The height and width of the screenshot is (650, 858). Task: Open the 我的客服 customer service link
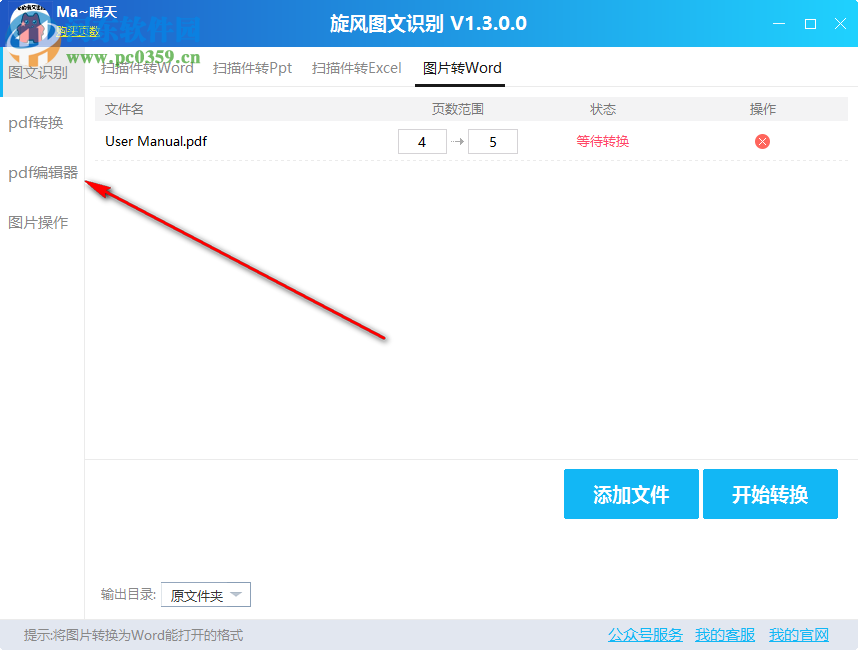pyautogui.click(x=724, y=634)
